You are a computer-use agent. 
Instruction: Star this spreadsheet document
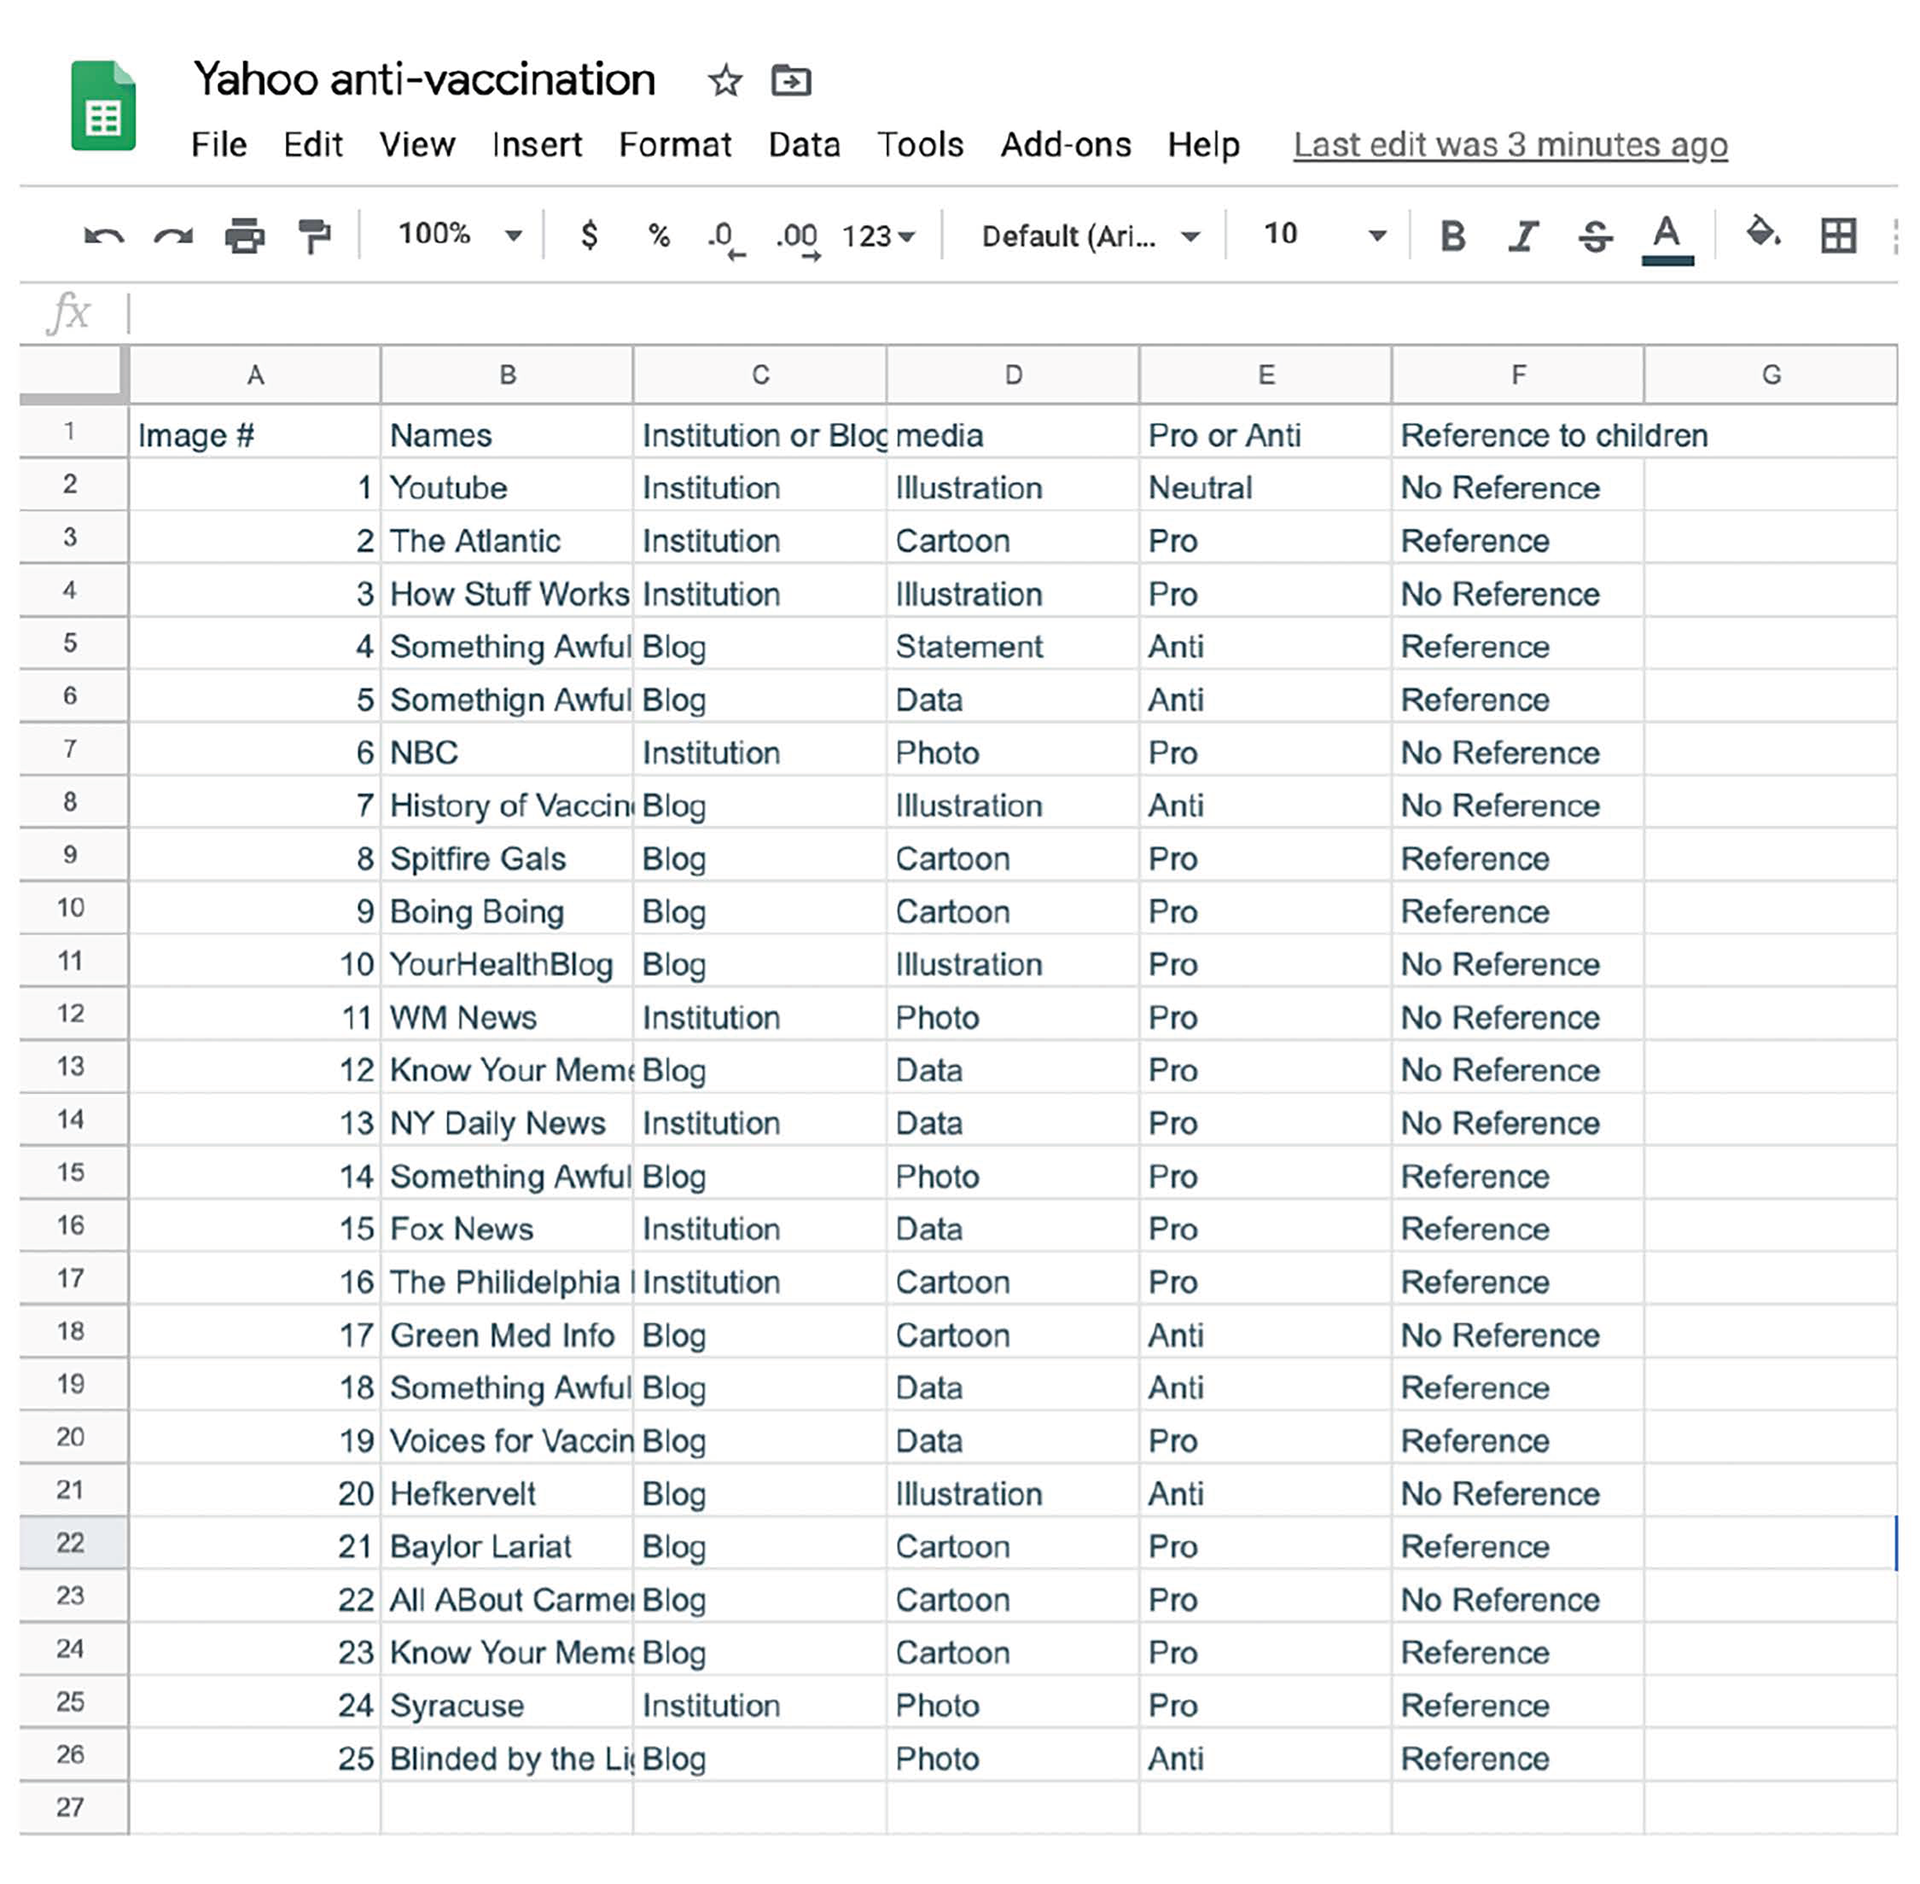[x=725, y=81]
